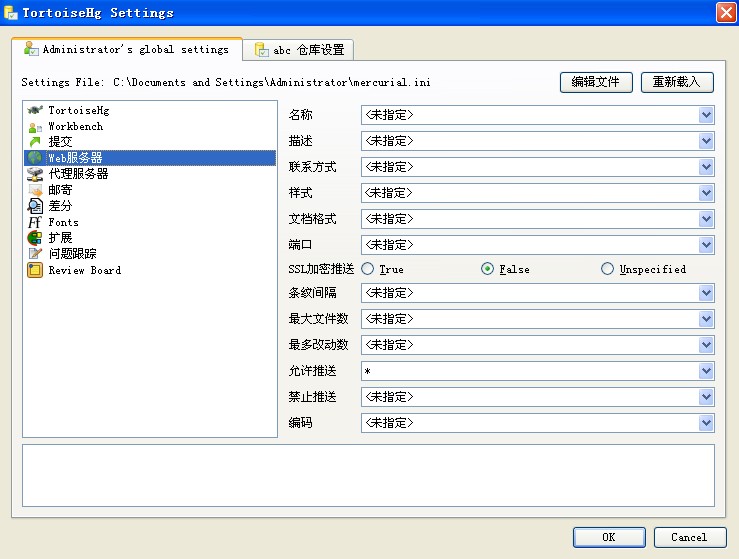The height and width of the screenshot is (559, 739).
Task: Select 邮寄 settings category
Action: click(x=150, y=190)
